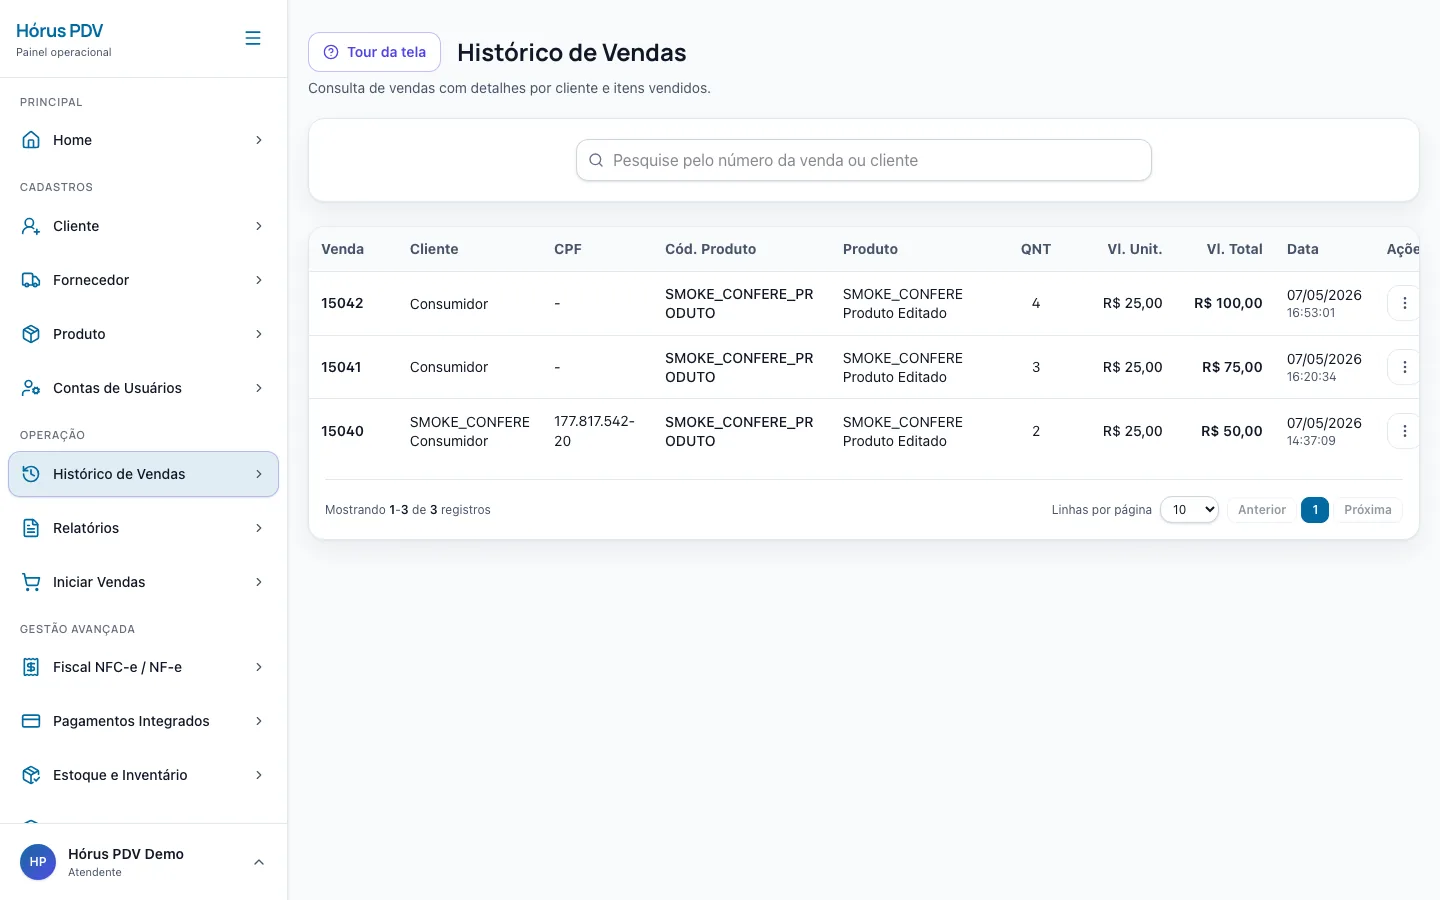The height and width of the screenshot is (900, 1440).
Task: Click the sales search input field
Action: [864, 160]
